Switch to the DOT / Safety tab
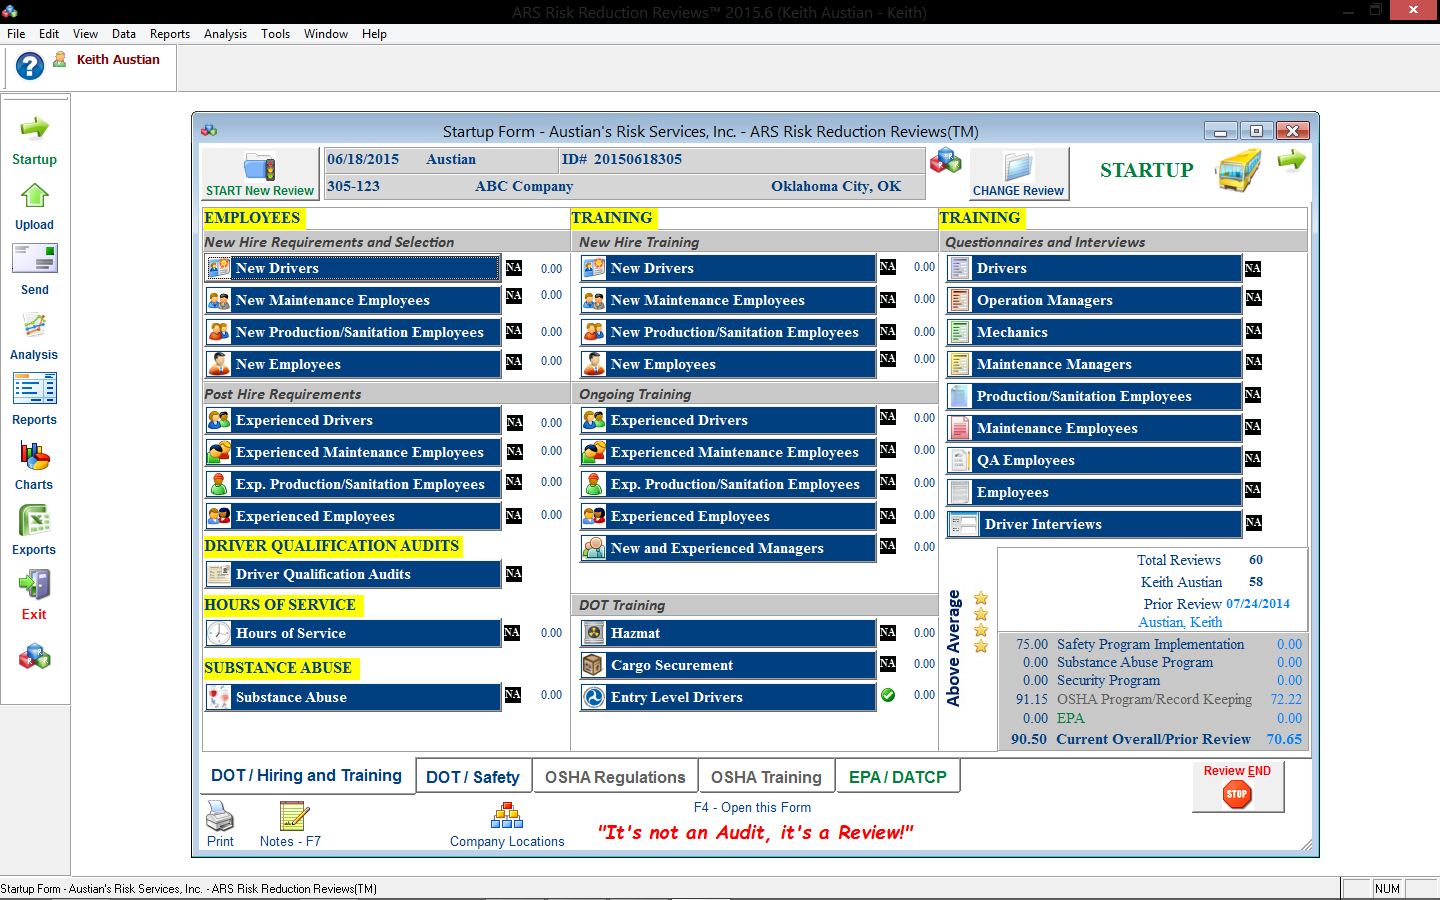Image resolution: width=1440 pixels, height=900 pixels. click(473, 777)
